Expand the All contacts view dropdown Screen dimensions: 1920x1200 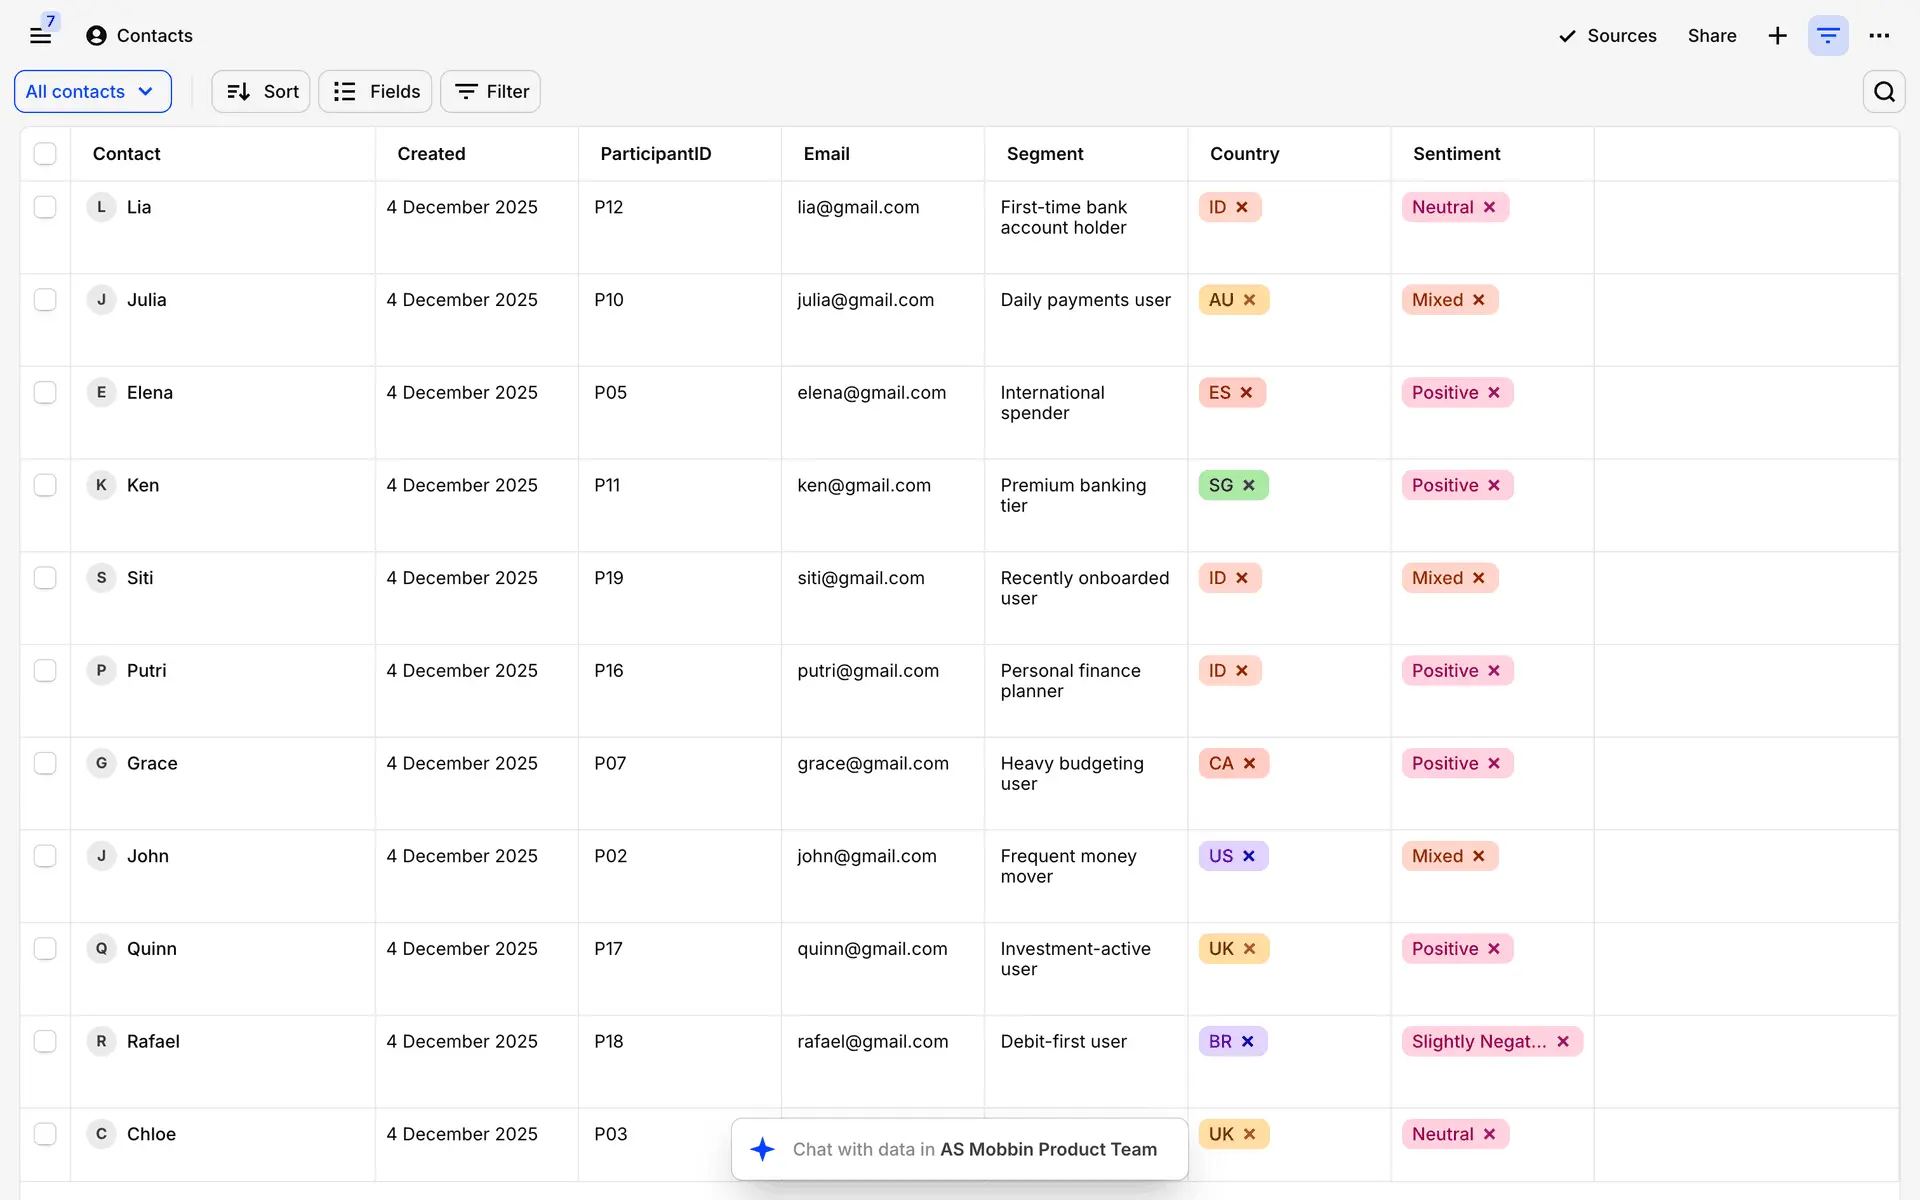(x=92, y=92)
